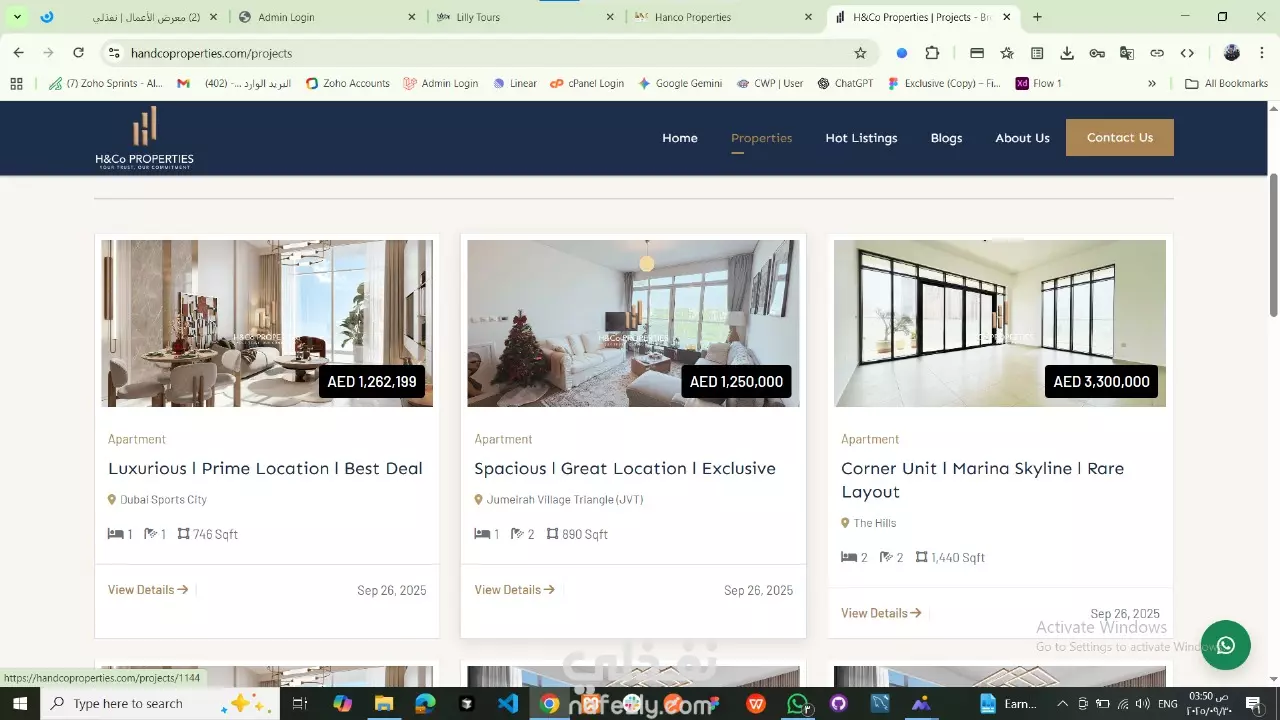Open 'Spacious | Great Location | Exclusive' listing
The image size is (1280, 720).
tap(625, 468)
